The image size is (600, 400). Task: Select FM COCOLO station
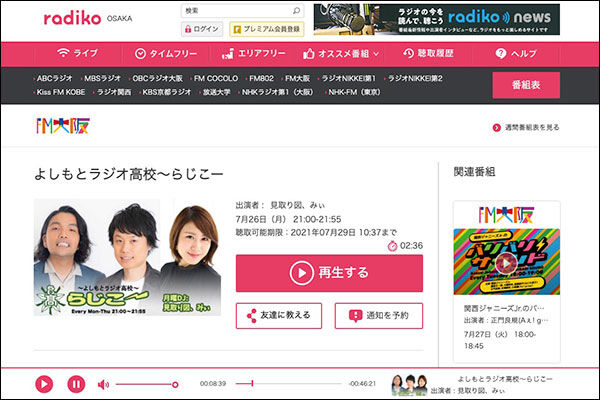215,78
